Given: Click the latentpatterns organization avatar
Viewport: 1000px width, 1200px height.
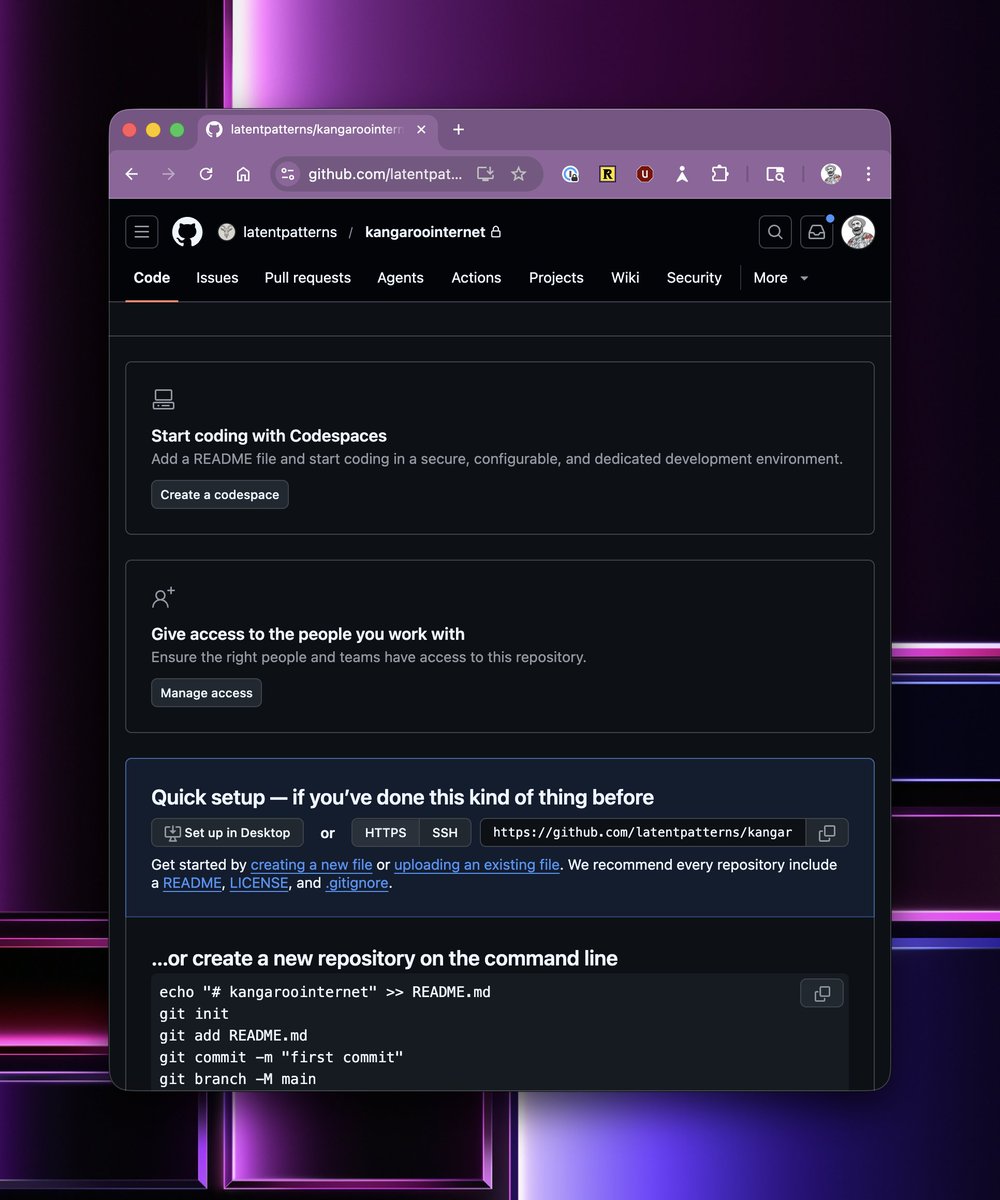Looking at the screenshot, I should [x=226, y=232].
